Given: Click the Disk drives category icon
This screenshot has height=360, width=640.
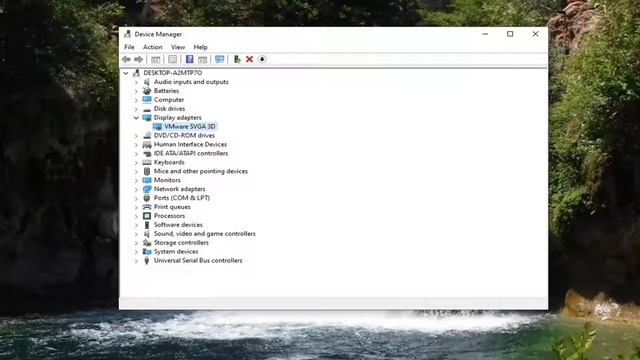Looking at the screenshot, I should (x=147, y=109).
